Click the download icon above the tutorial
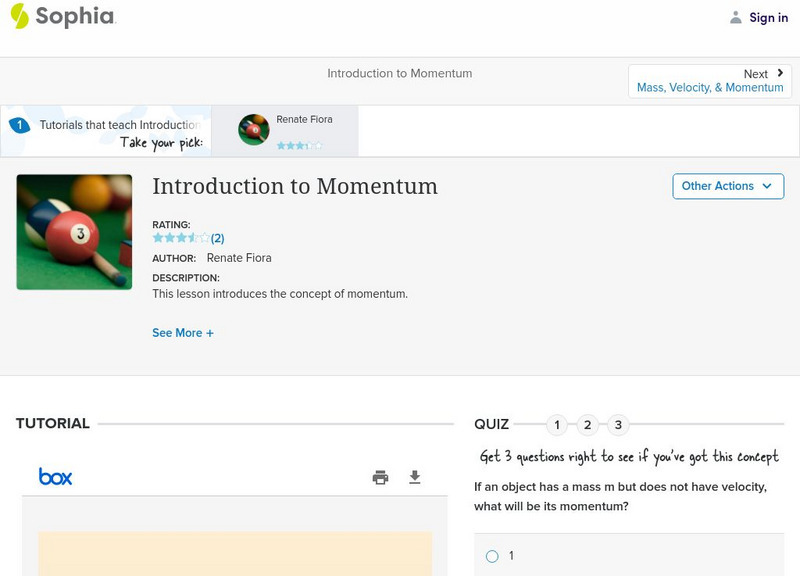Screen dimensions: 800x576 coord(413,478)
